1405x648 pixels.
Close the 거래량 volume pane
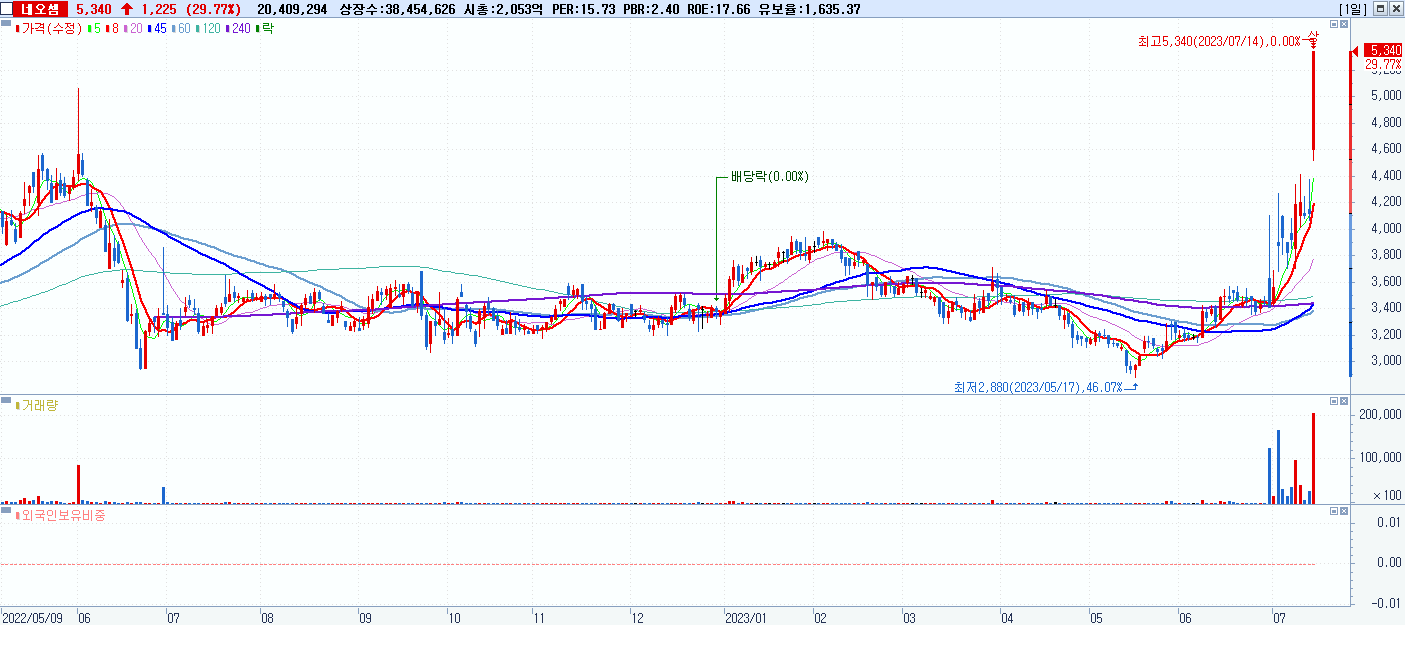point(1344,401)
